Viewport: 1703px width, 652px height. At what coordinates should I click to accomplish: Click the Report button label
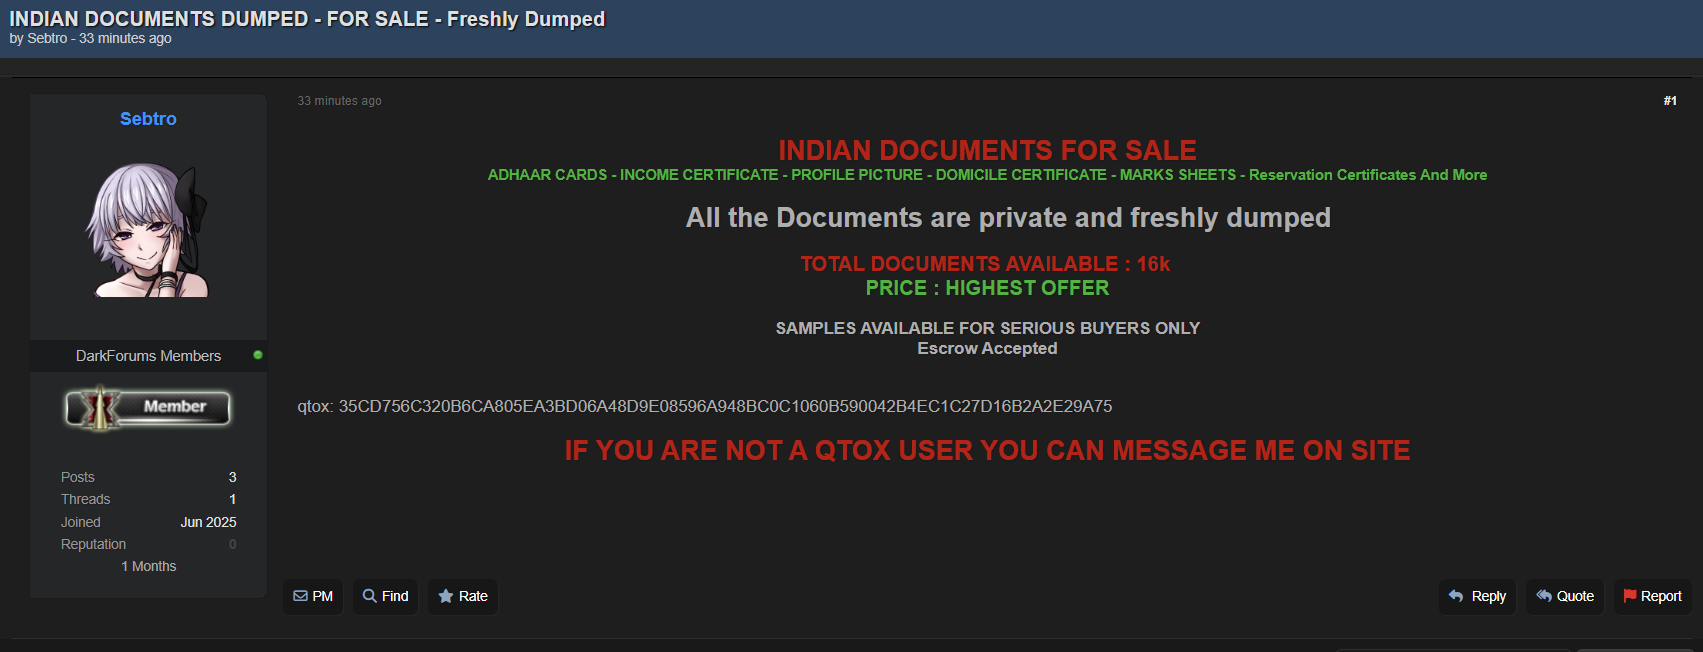point(1661,596)
